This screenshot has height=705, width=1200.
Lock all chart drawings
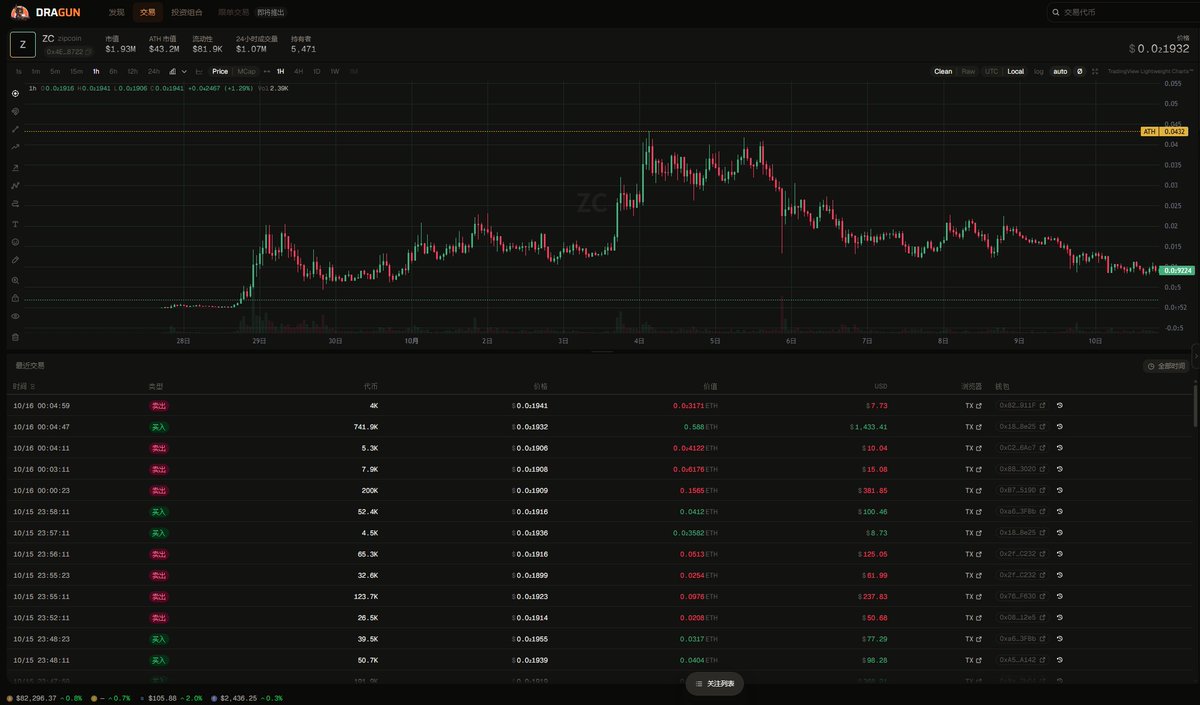click(x=15, y=298)
